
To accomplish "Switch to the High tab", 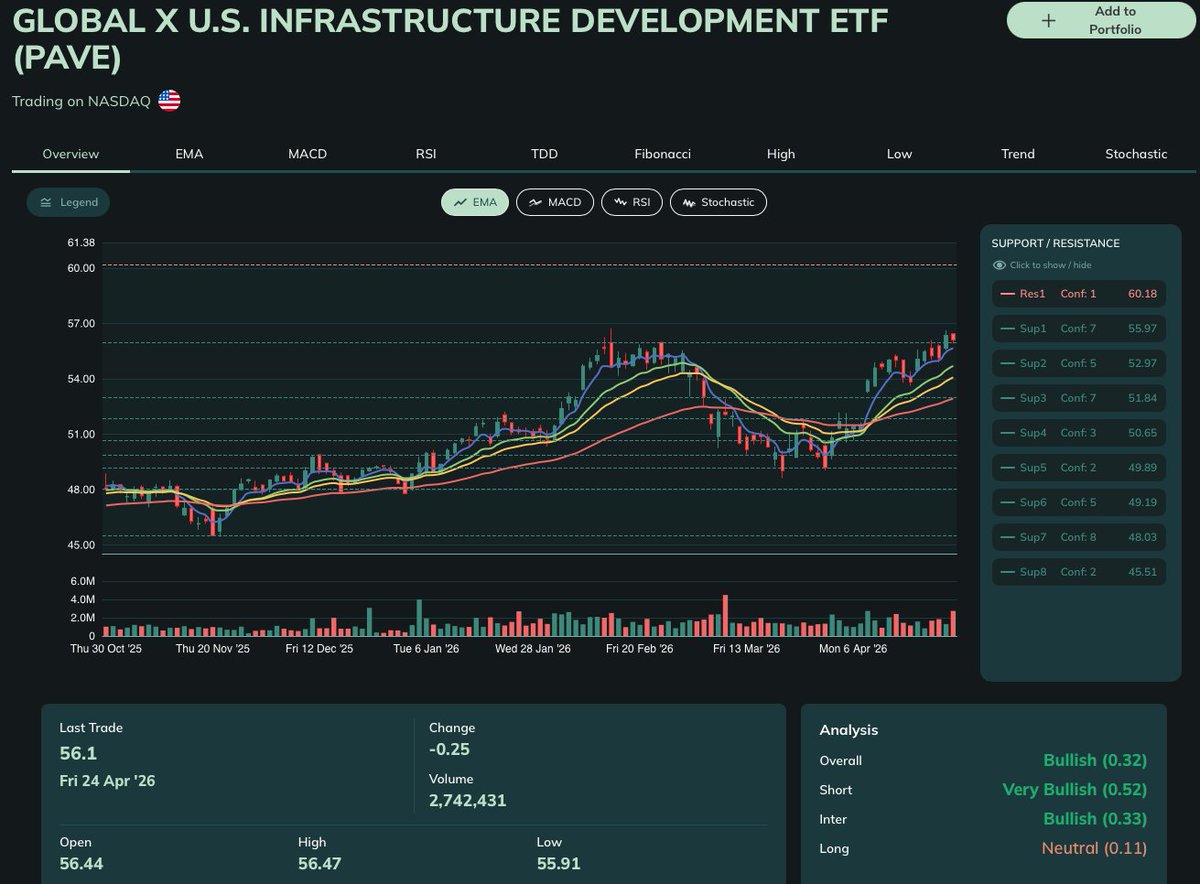I will pyautogui.click(x=781, y=154).
